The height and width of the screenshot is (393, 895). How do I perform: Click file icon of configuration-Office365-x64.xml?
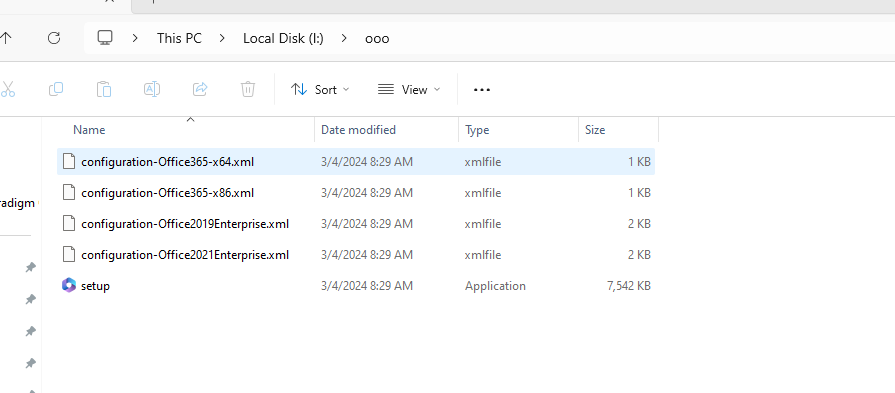(x=68, y=162)
